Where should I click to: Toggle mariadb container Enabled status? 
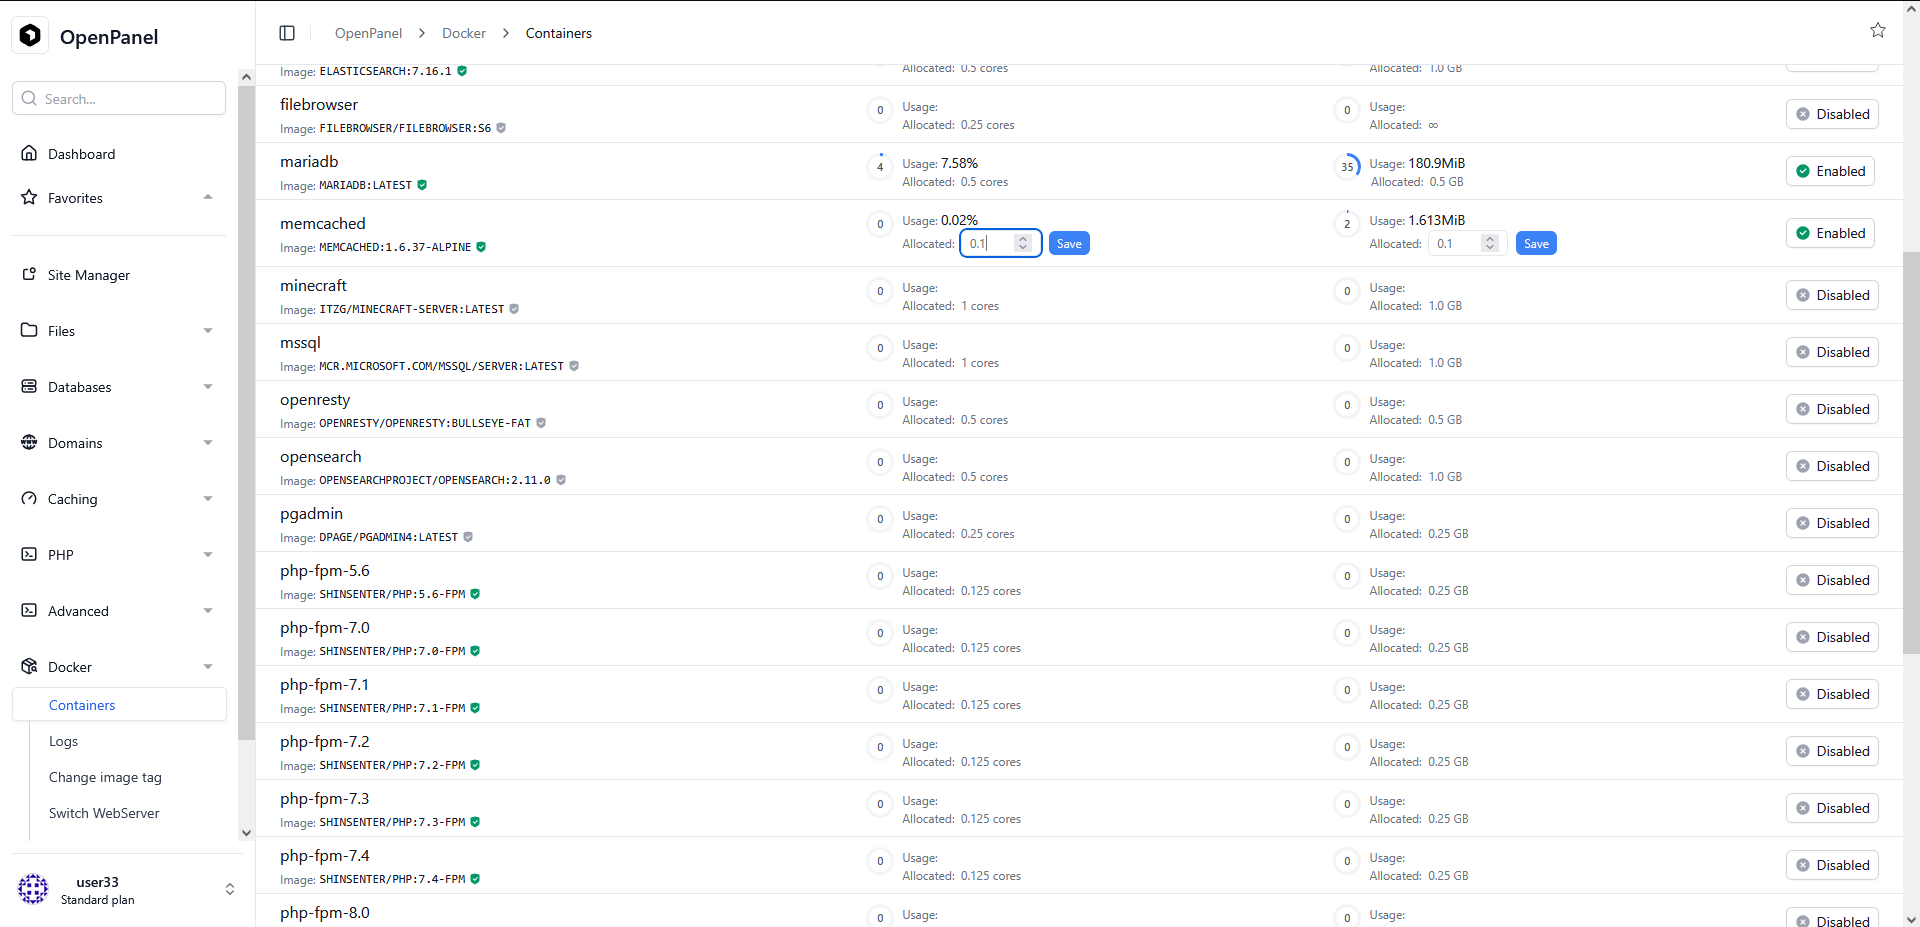pos(1829,171)
